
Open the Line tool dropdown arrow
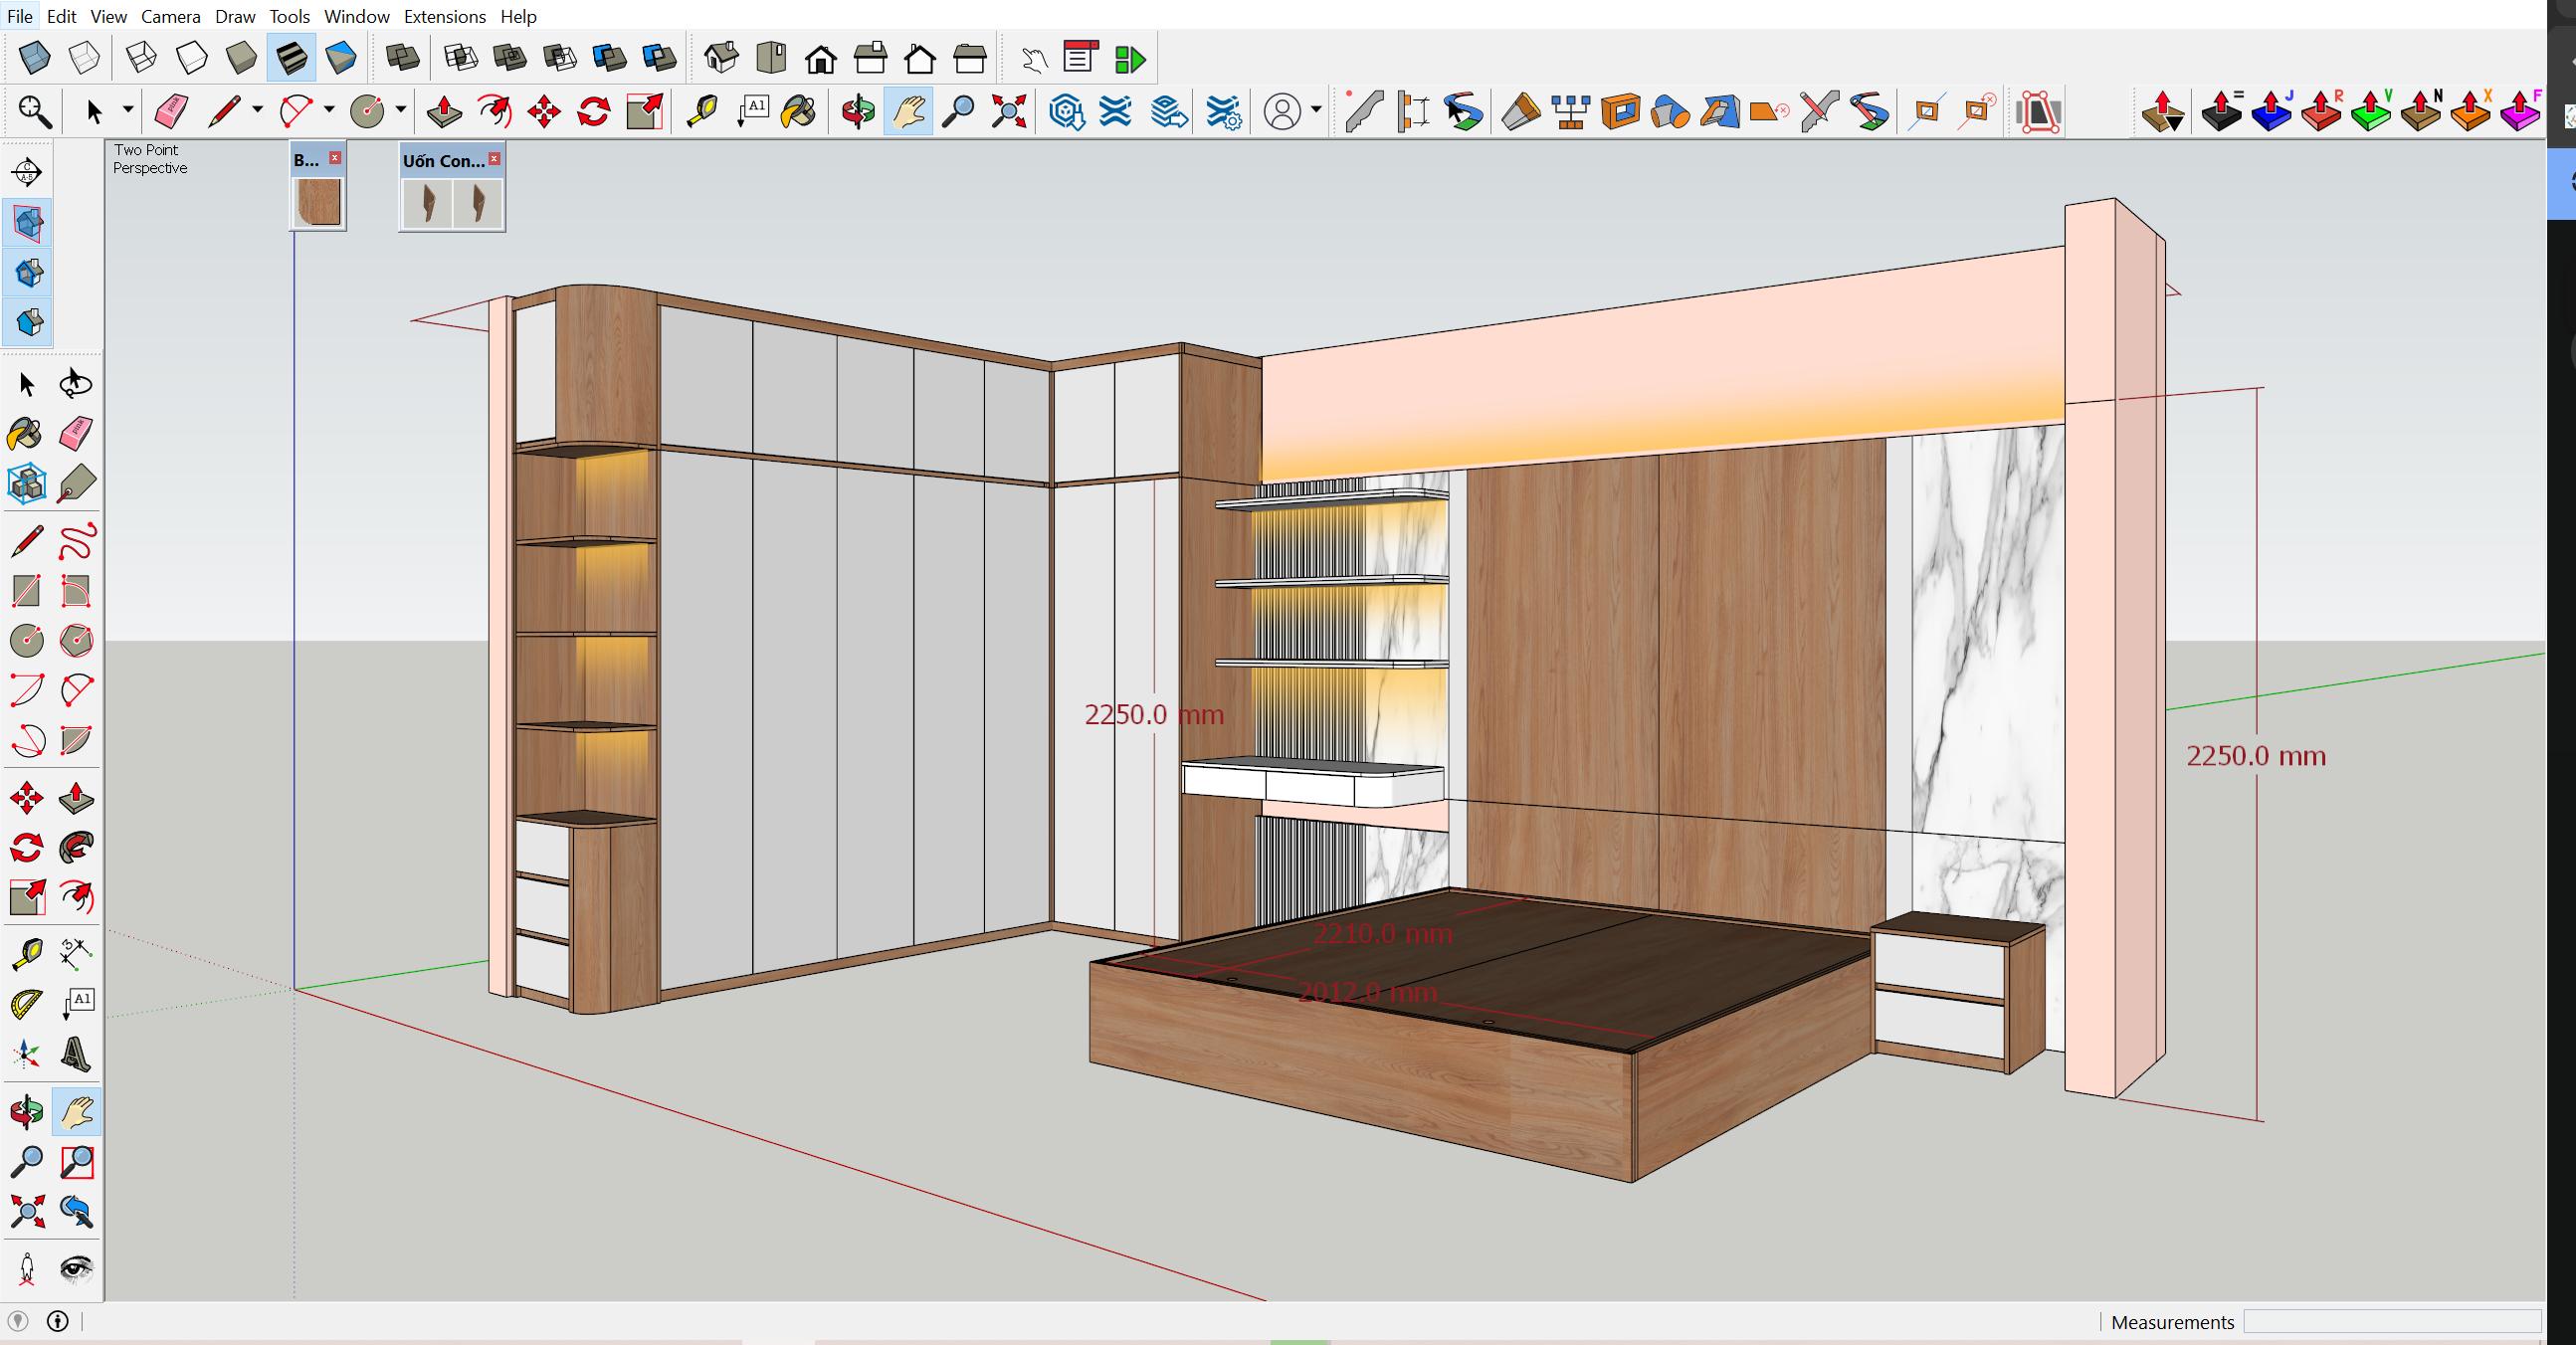tap(257, 110)
